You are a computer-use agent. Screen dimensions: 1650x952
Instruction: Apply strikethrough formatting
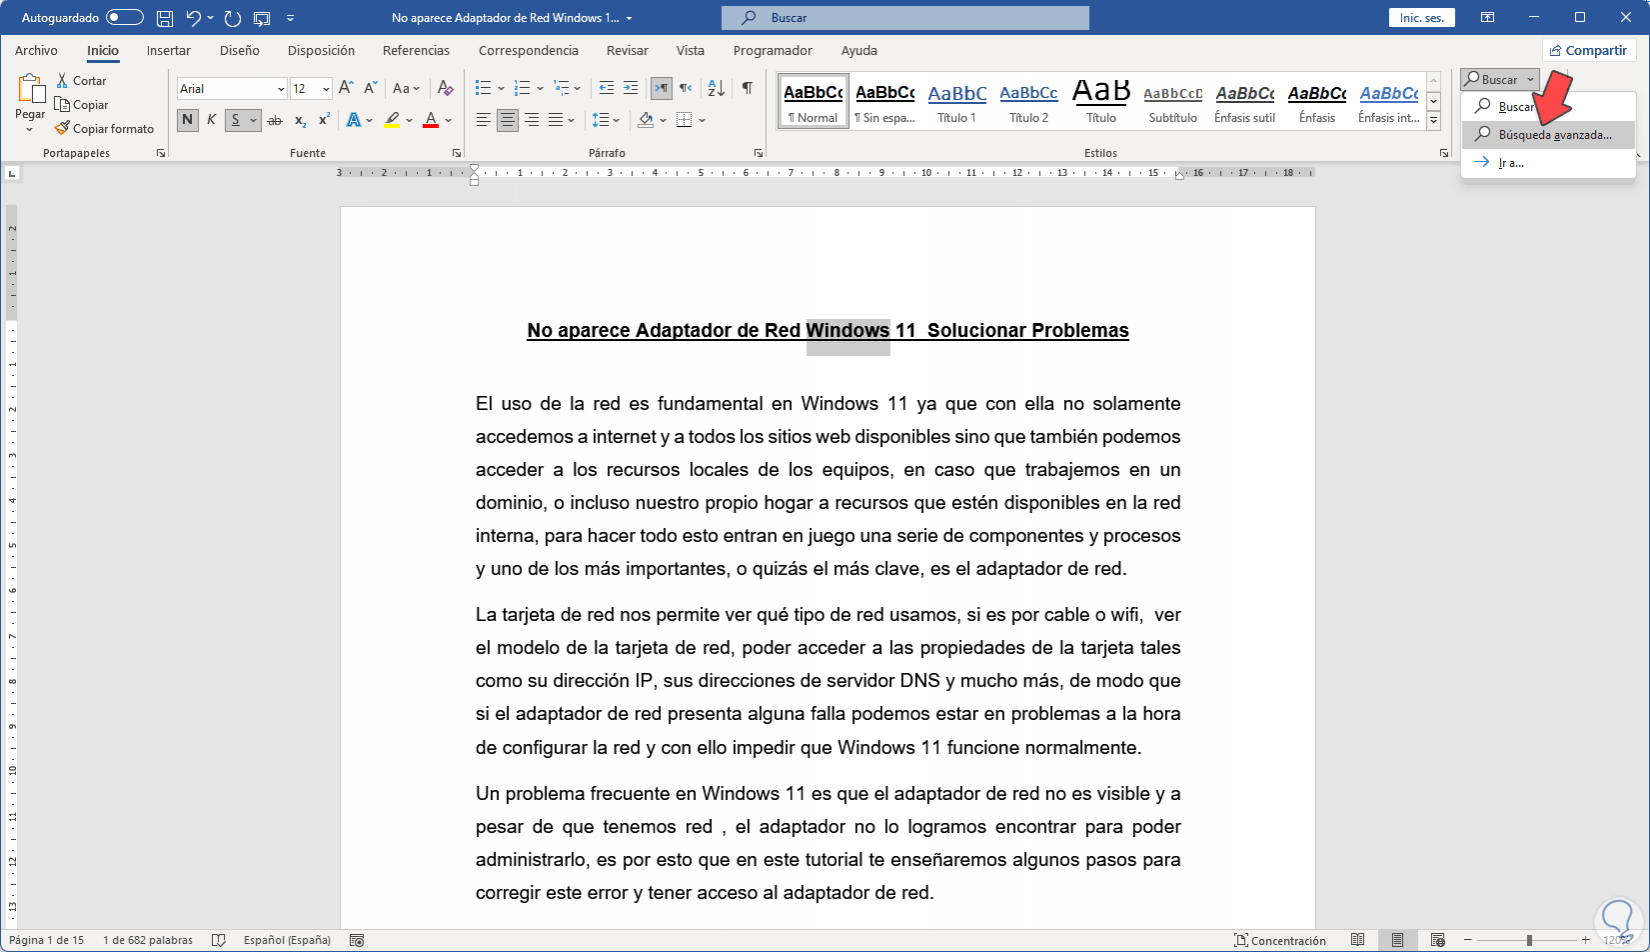(275, 121)
